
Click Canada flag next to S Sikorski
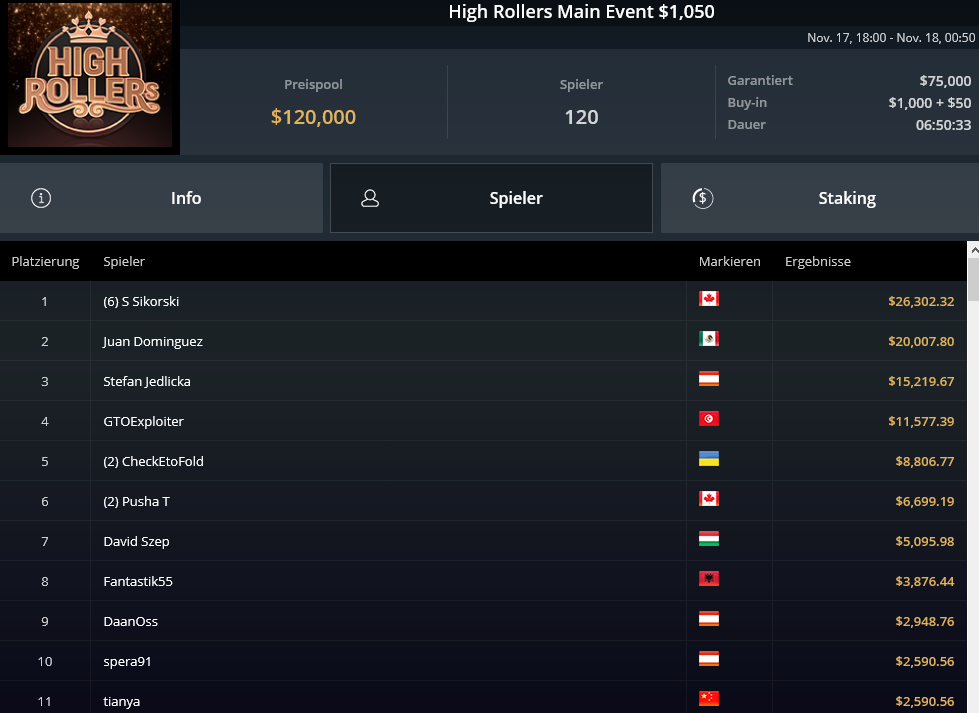click(709, 298)
